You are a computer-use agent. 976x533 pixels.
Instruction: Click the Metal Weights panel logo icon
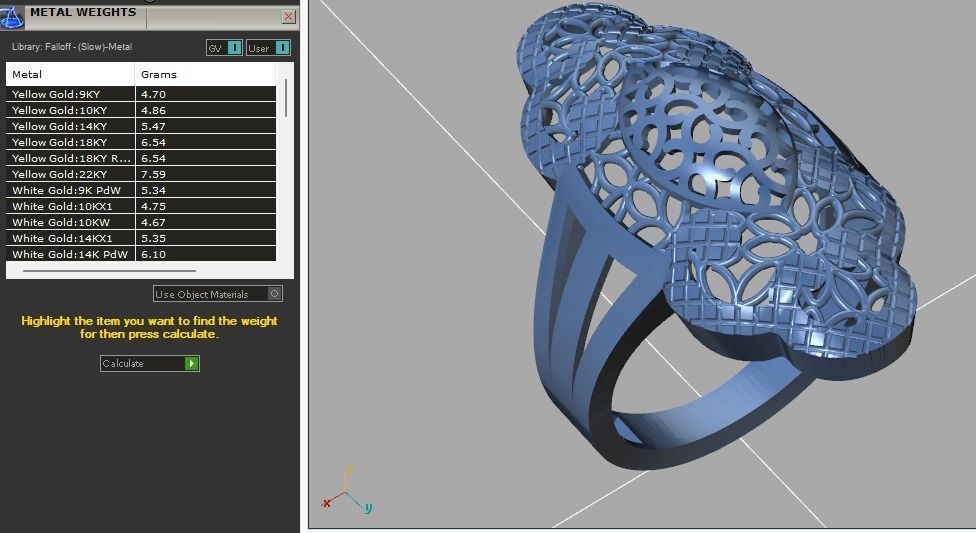coord(12,17)
